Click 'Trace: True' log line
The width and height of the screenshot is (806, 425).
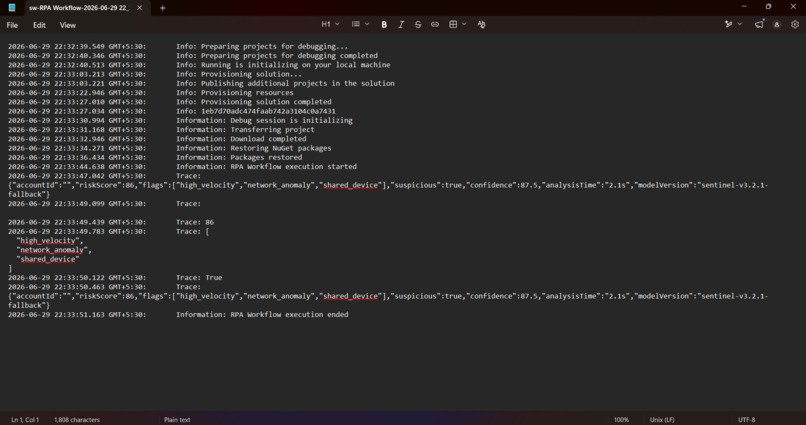click(x=199, y=278)
